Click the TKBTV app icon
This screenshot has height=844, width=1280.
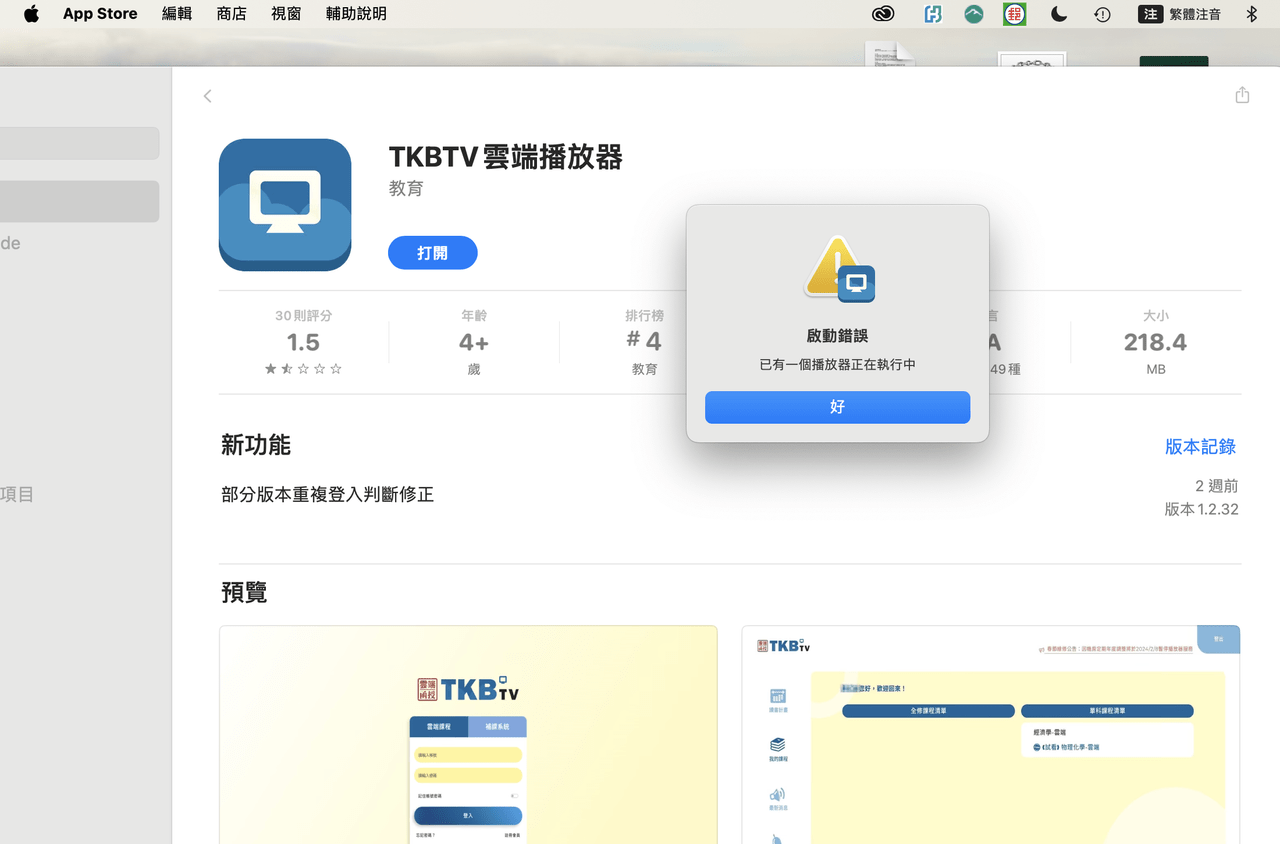tap(285, 204)
